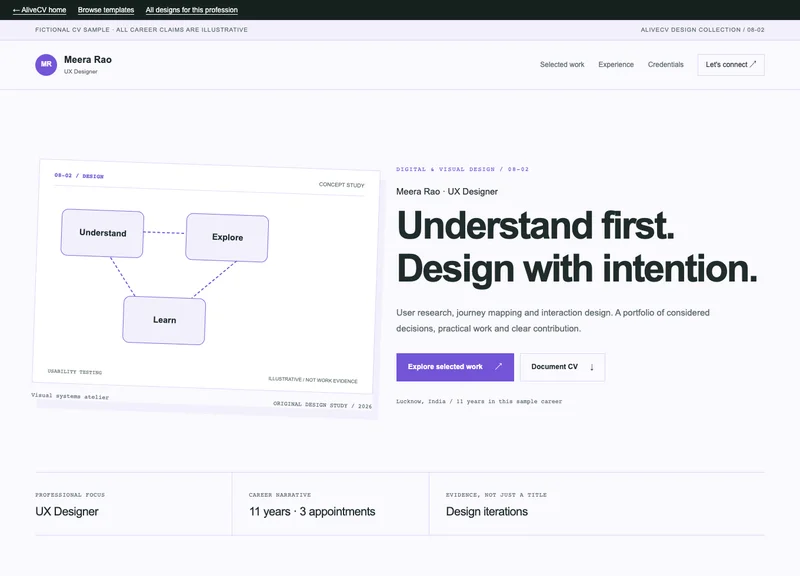
Task: Click EVIDENCE, NOT JUST A TITLE label
Action: 496,495
